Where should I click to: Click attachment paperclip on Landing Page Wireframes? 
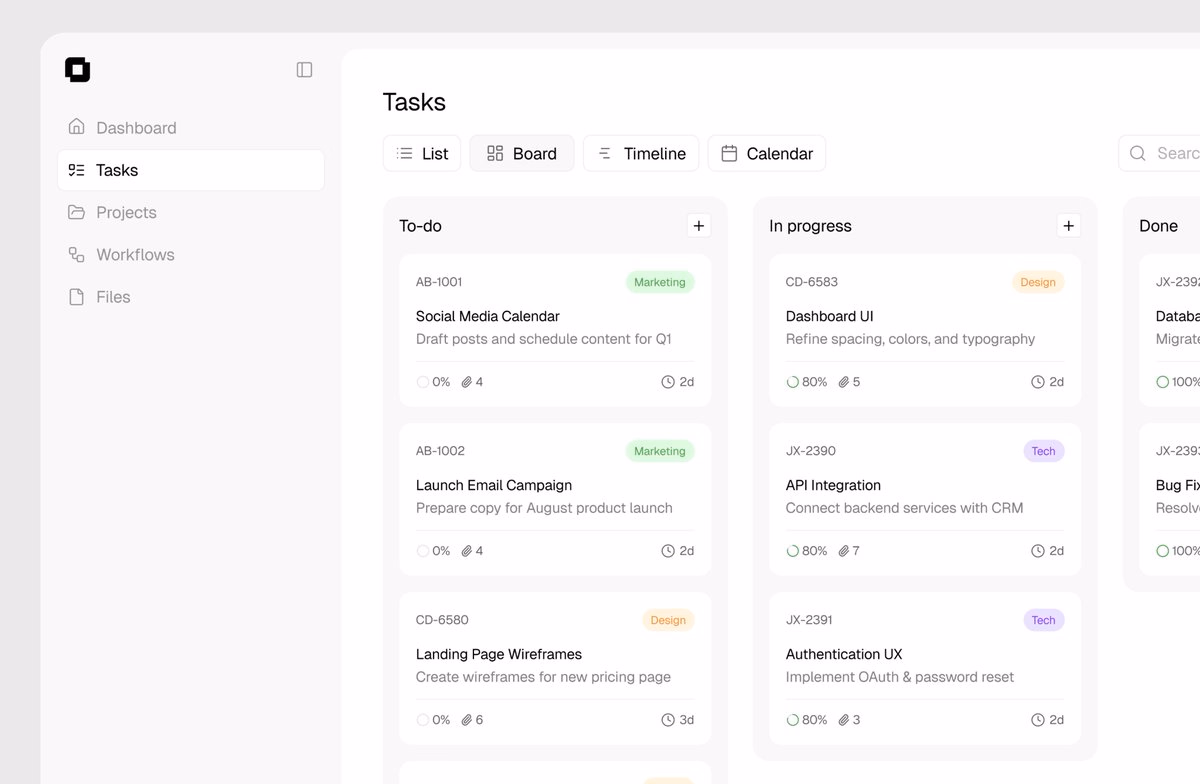pos(466,720)
